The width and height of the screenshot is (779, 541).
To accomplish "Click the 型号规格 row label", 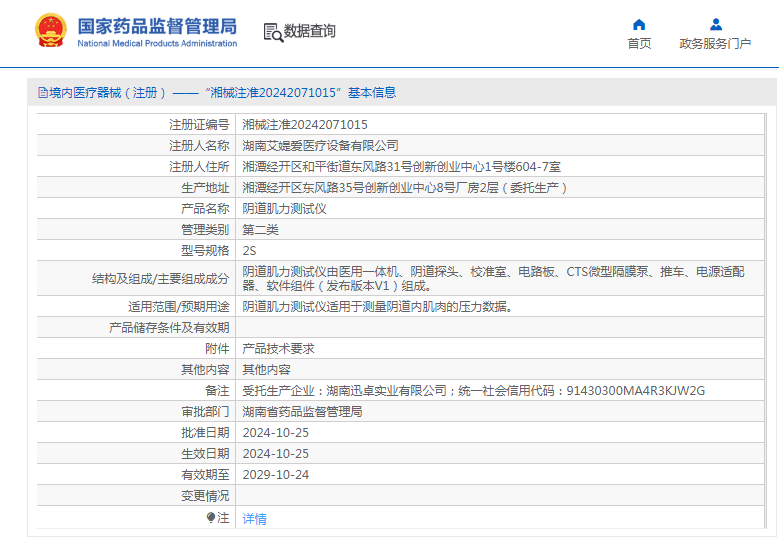I will 205,251.
